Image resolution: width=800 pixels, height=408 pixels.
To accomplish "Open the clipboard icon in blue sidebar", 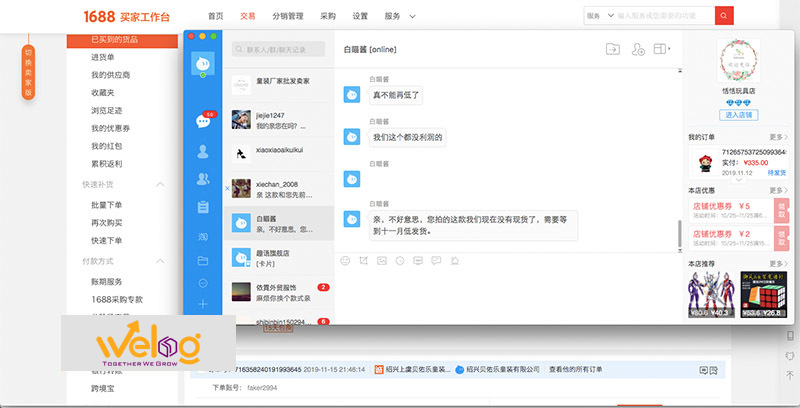I will (203, 207).
